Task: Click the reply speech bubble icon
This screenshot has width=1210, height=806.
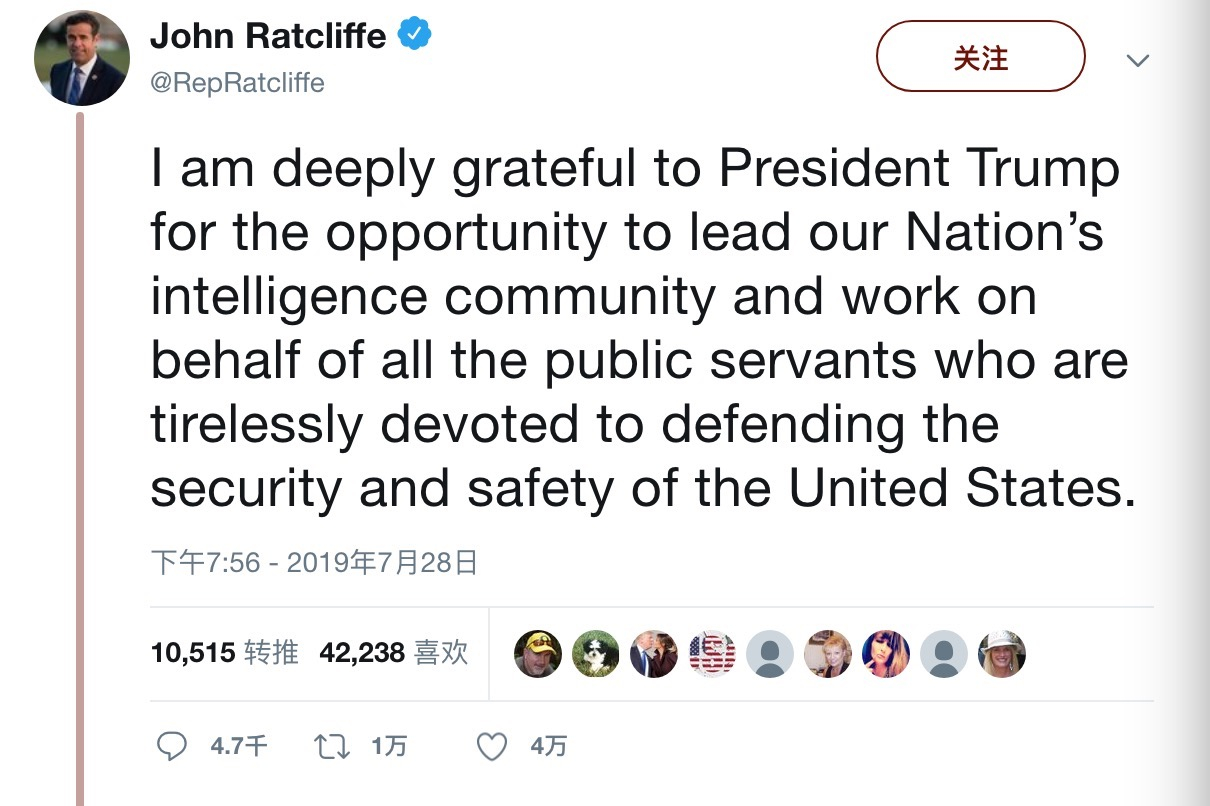Action: tap(174, 746)
